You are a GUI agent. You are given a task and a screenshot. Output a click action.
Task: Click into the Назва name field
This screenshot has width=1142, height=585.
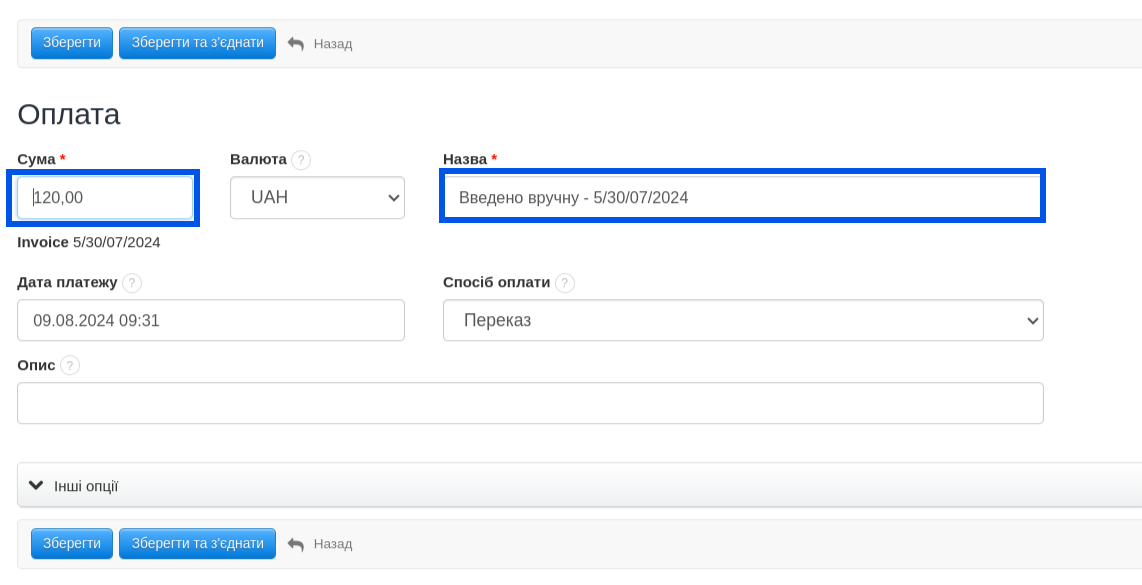point(742,198)
